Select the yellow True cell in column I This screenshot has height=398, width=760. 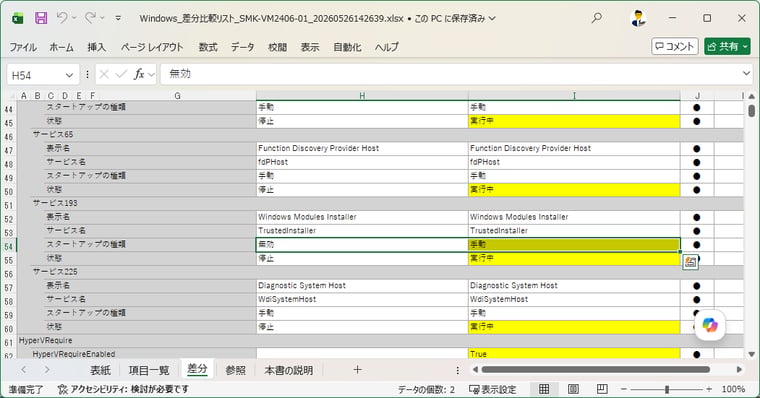[x=574, y=354]
